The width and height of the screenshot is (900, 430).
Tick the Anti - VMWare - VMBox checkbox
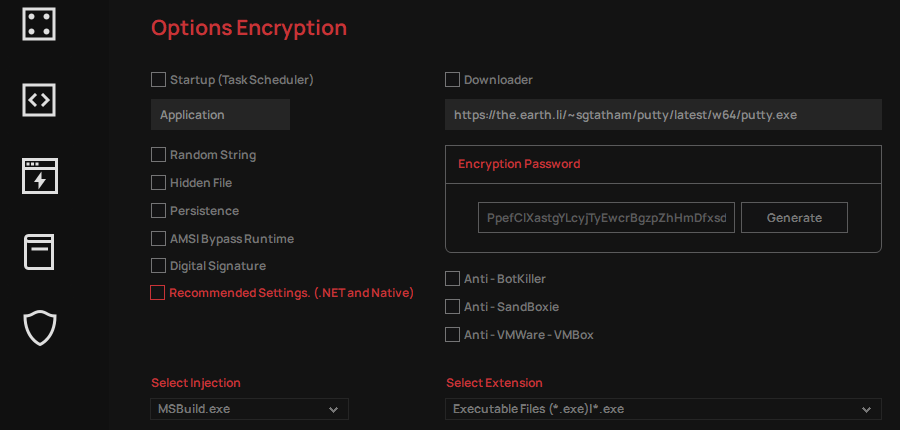coord(452,334)
